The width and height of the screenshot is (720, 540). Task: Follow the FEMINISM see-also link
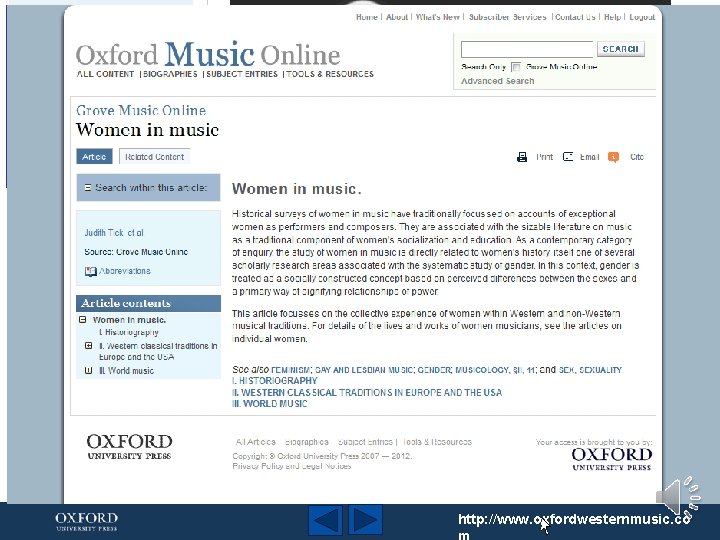pos(291,370)
